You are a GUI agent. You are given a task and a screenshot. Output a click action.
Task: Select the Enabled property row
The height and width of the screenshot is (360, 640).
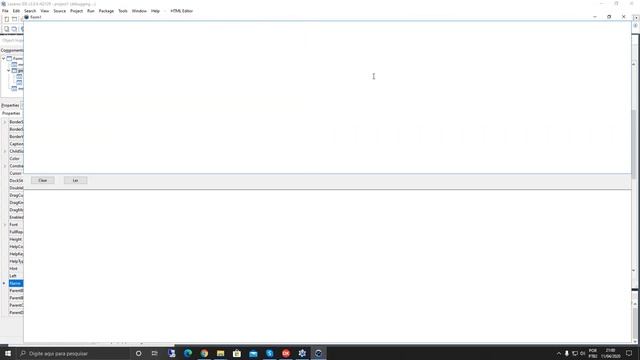coord(16,218)
